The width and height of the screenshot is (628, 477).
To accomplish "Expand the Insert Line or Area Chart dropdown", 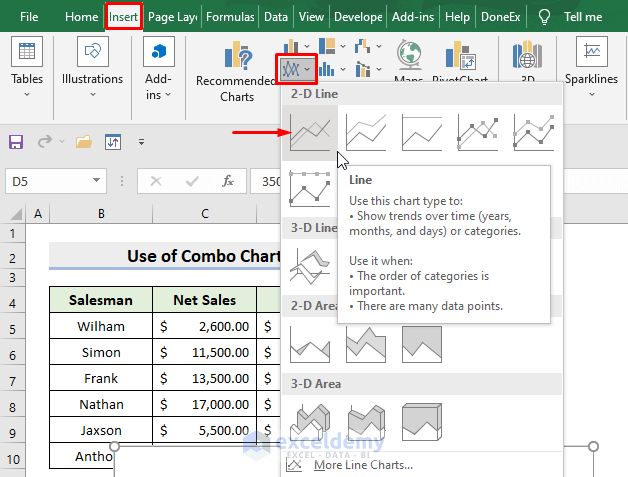I will point(307,69).
